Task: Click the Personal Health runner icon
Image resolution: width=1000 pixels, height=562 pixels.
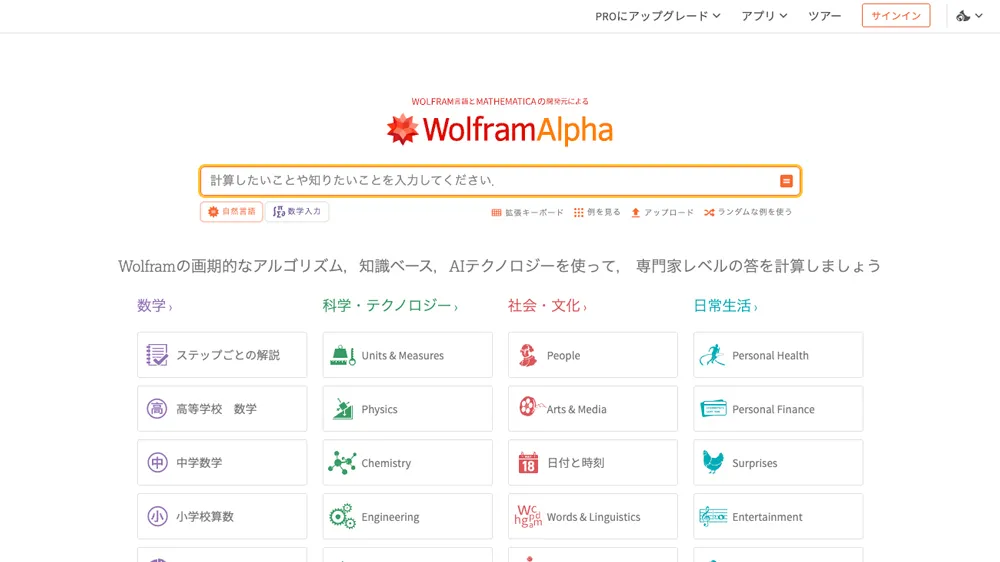Action: point(712,355)
